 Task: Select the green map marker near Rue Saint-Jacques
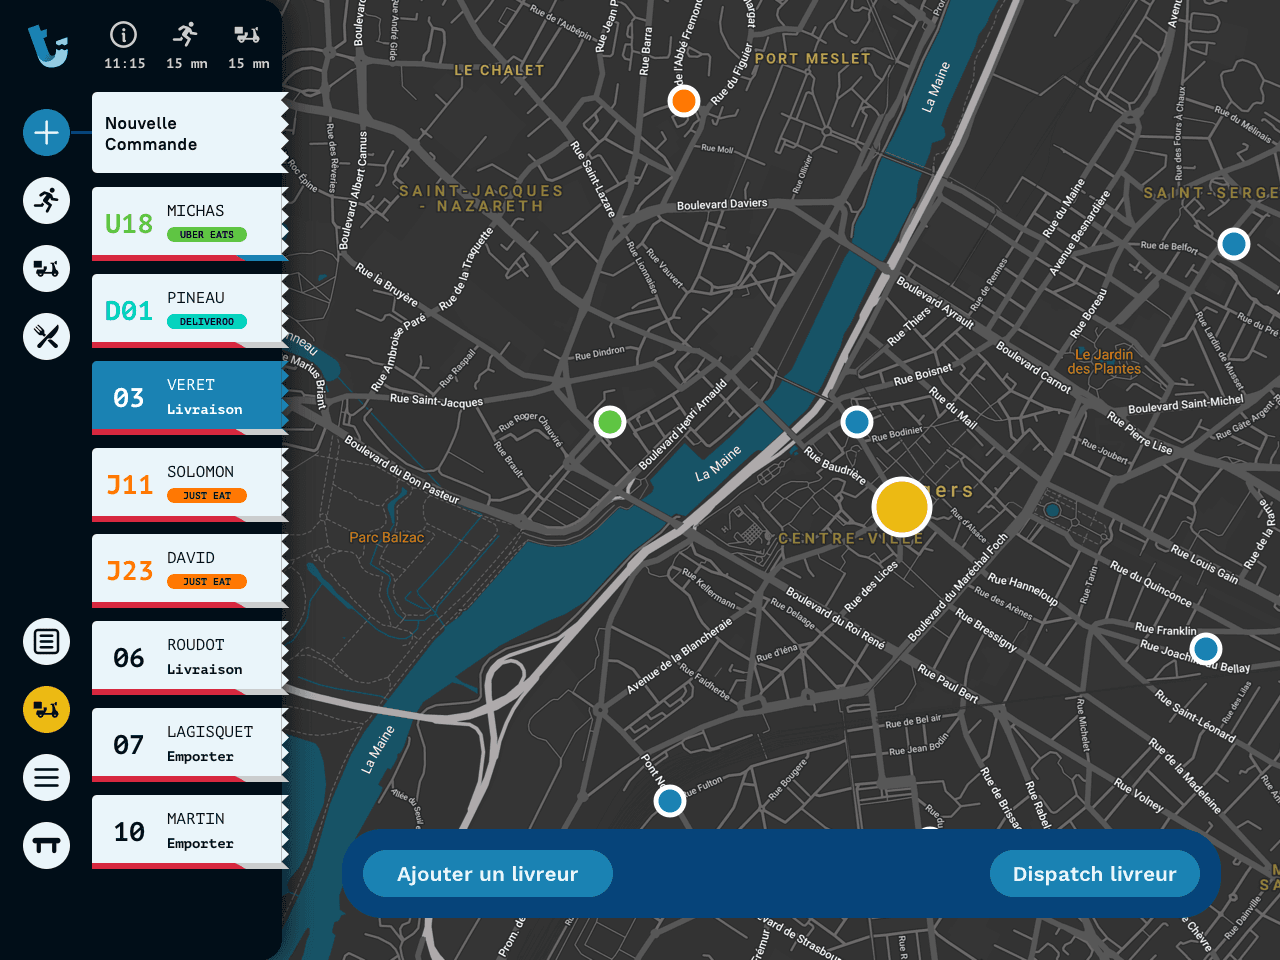click(x=610, y=422)
